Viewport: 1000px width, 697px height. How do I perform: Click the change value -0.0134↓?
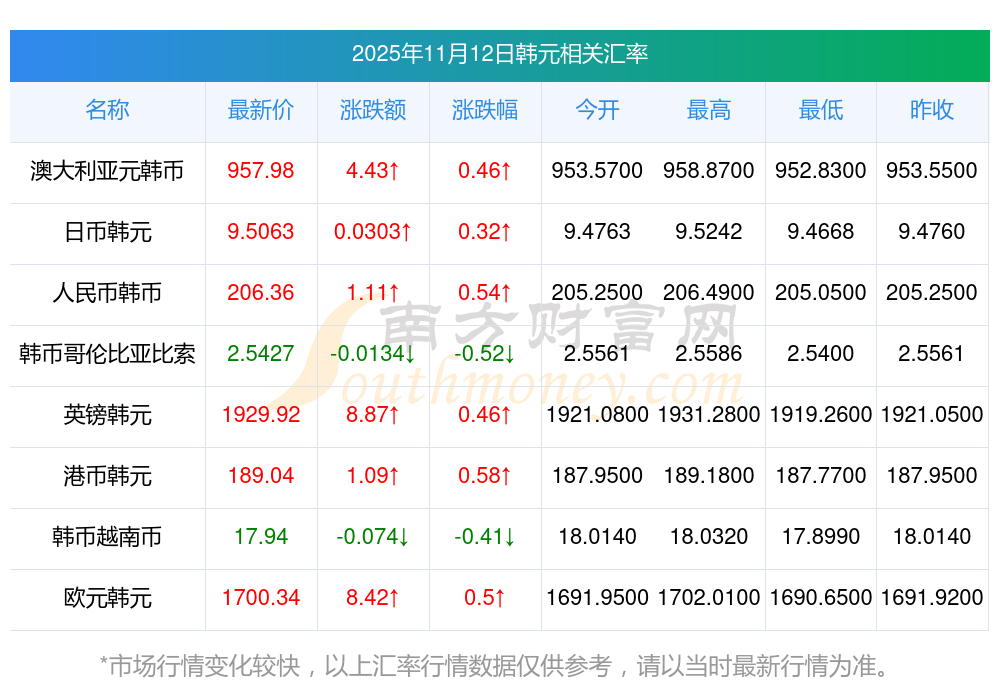(372, 353)
